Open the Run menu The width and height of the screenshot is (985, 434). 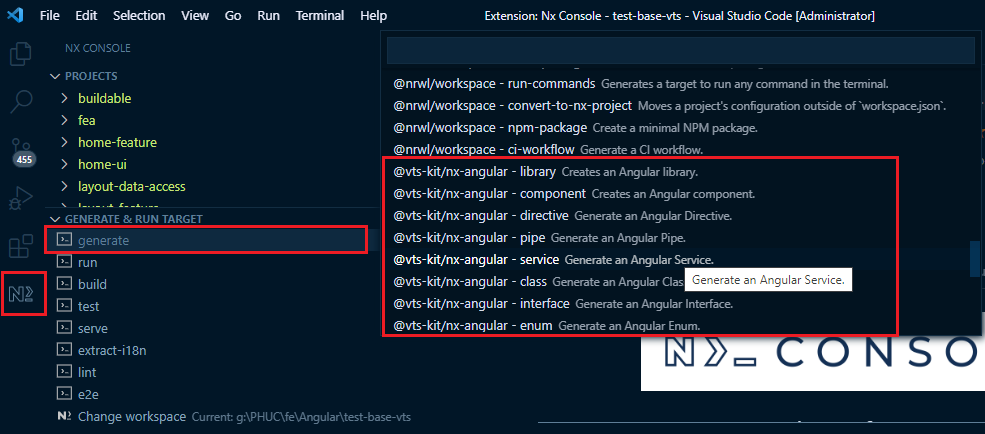coord(269,16)
